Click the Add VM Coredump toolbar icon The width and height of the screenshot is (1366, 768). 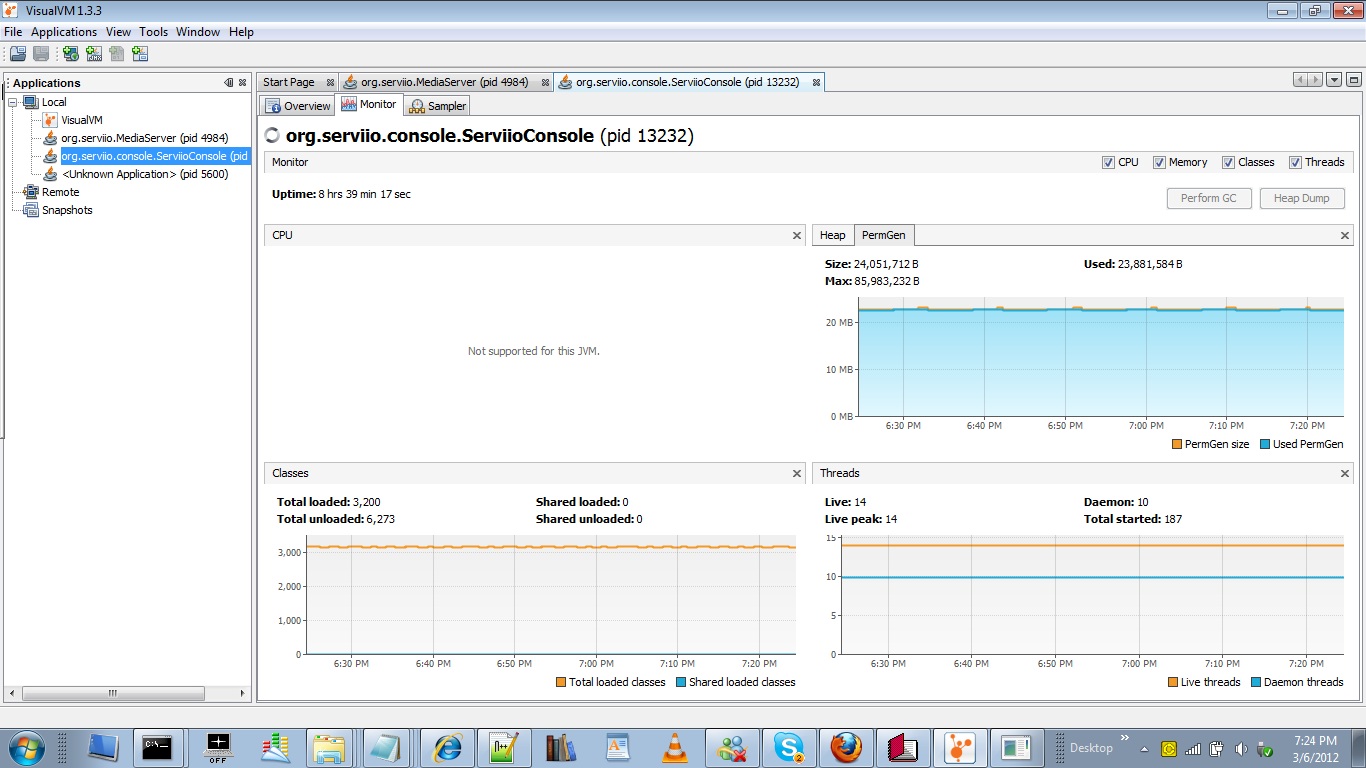[x=117, y=54]
